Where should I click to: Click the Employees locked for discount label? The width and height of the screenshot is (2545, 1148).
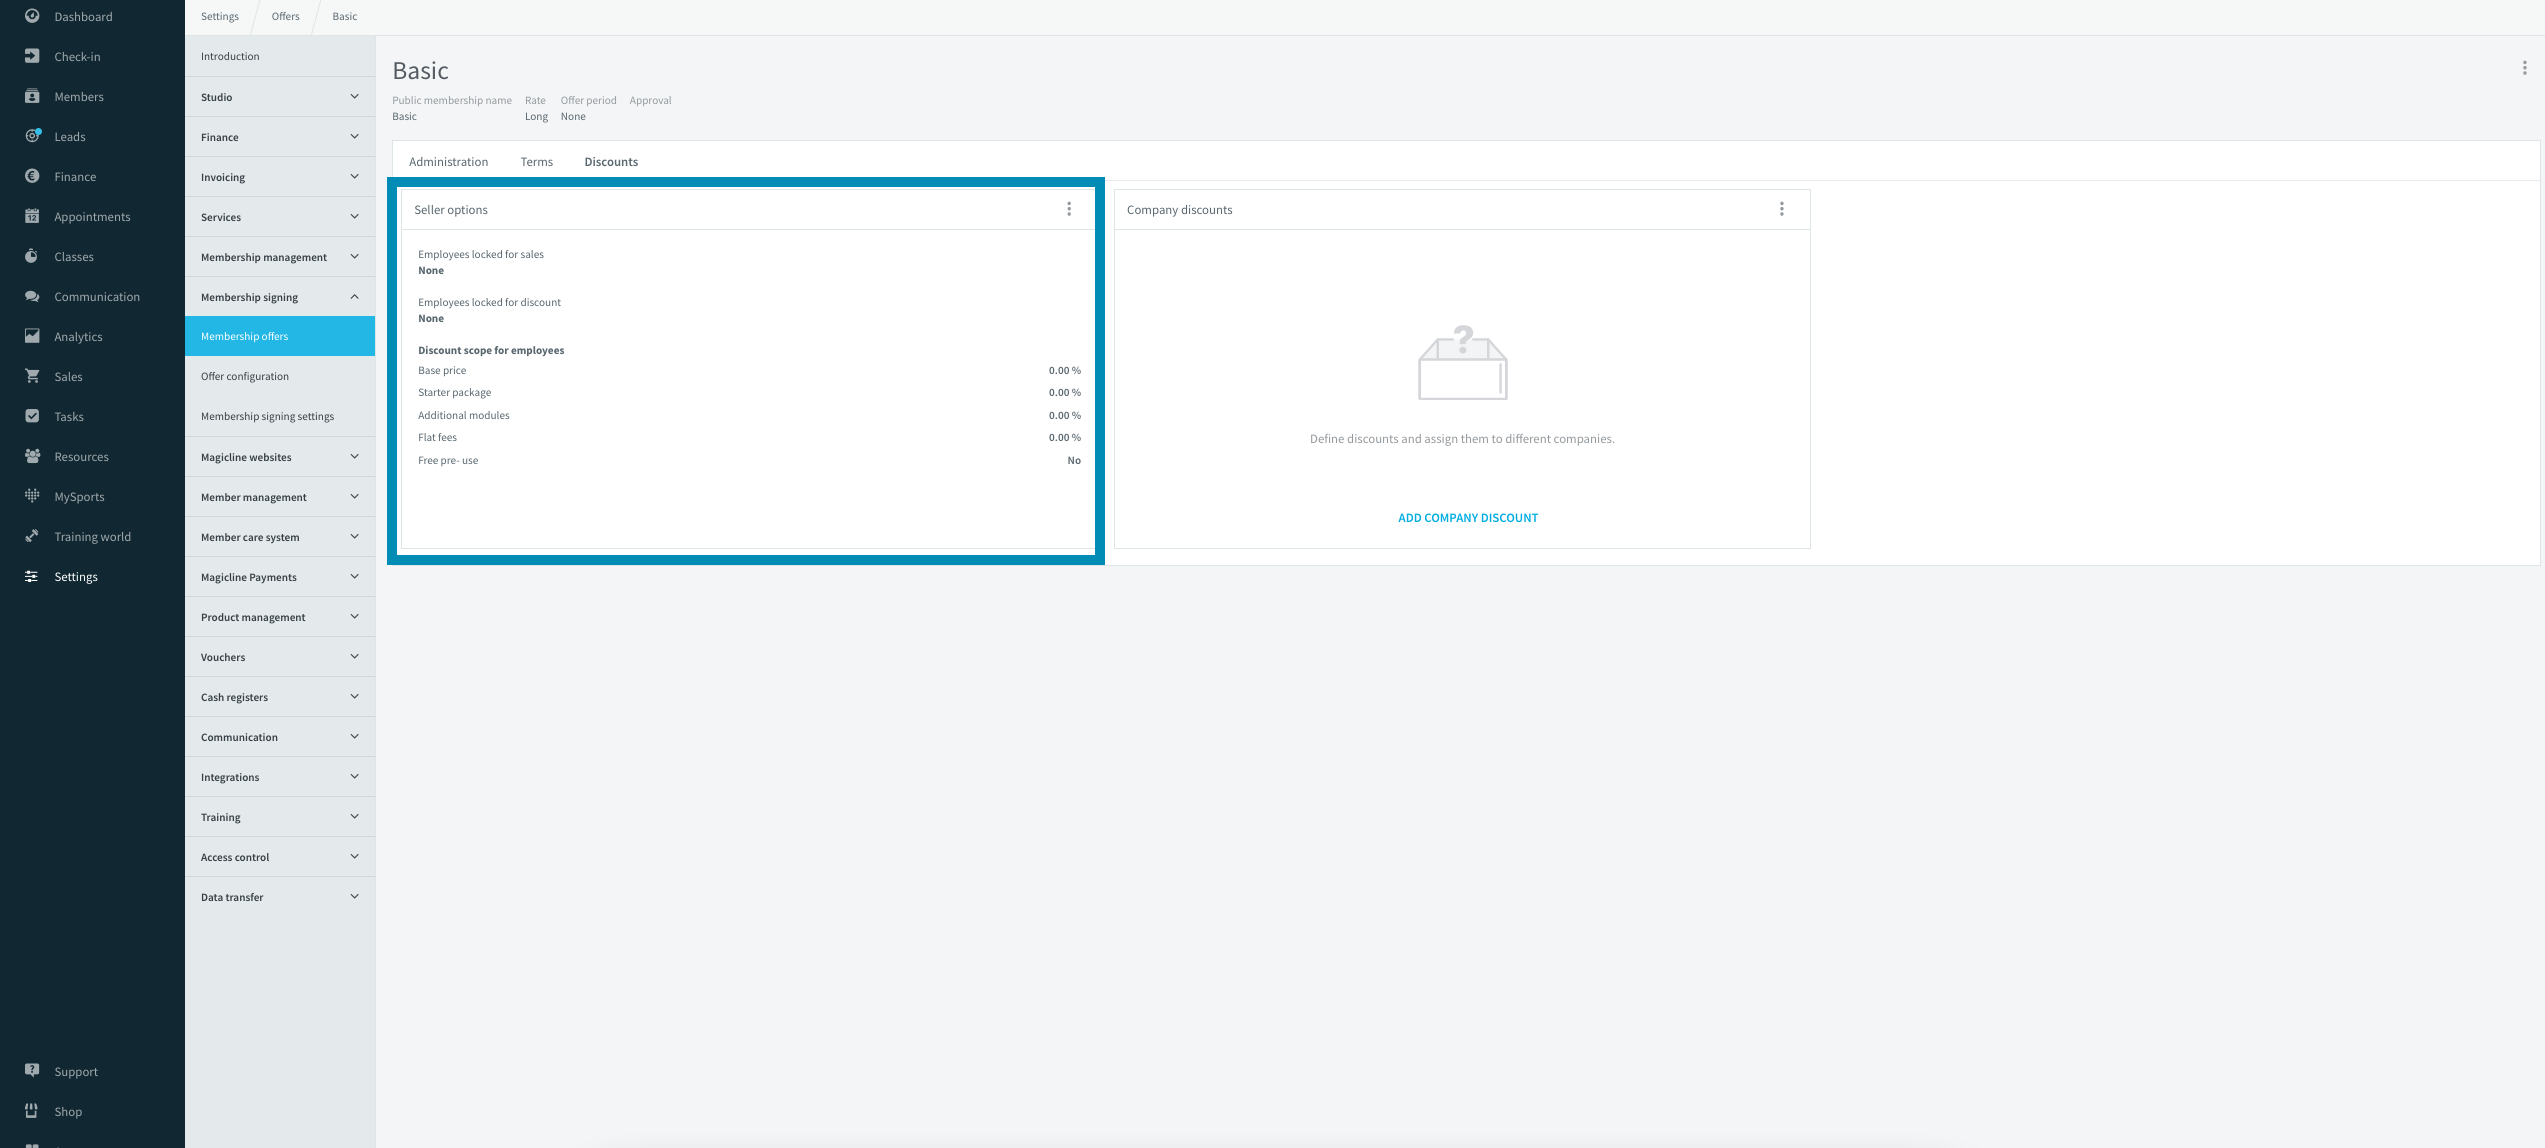point(489,302)
